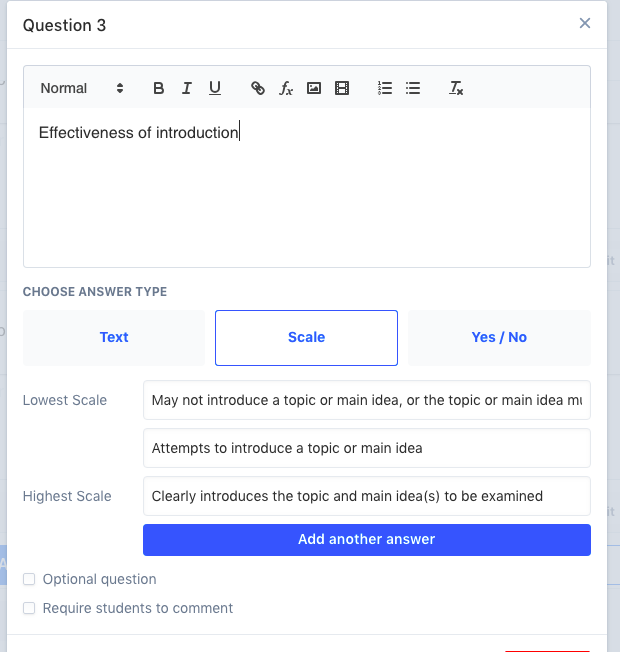Edit the Lowest Scale answer field
620x652 pixels.
click(x=366, y=400)
